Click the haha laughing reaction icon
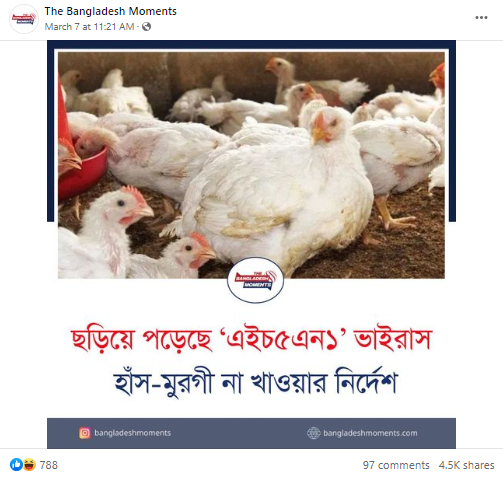This screenshot has height=478, width=503. point(29,464)
